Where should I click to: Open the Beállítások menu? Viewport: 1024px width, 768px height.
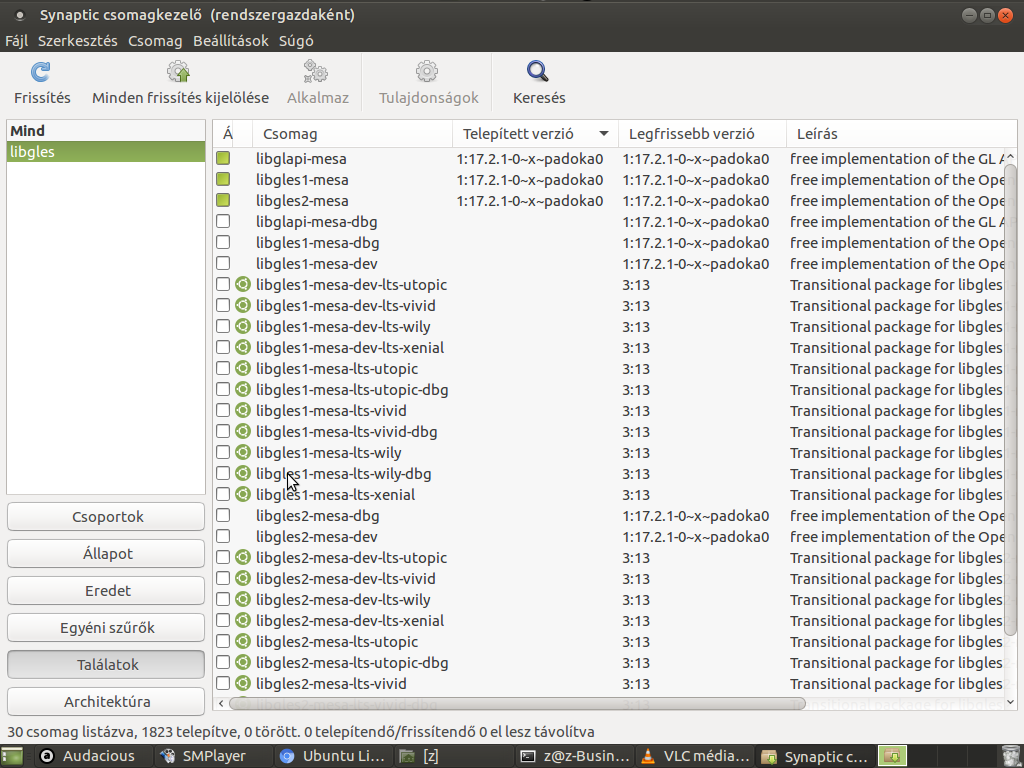(x=231, y=40)
